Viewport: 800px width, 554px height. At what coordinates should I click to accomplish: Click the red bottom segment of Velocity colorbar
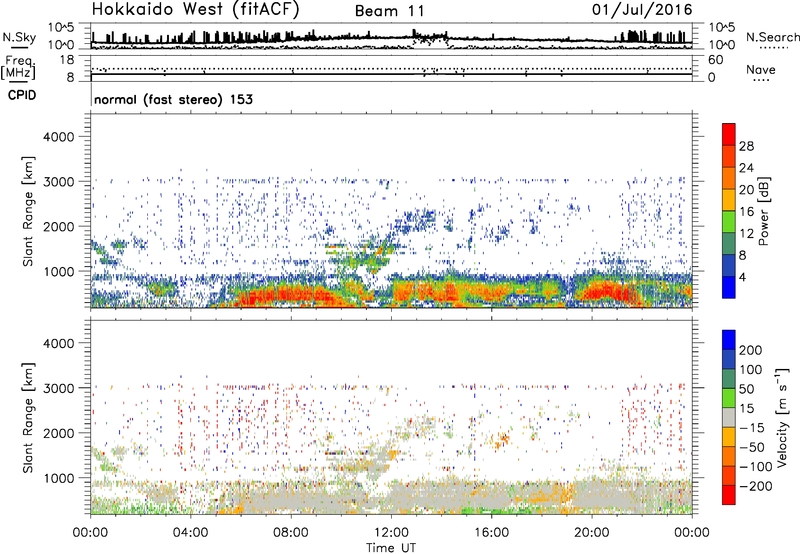[x=729, y=495]
